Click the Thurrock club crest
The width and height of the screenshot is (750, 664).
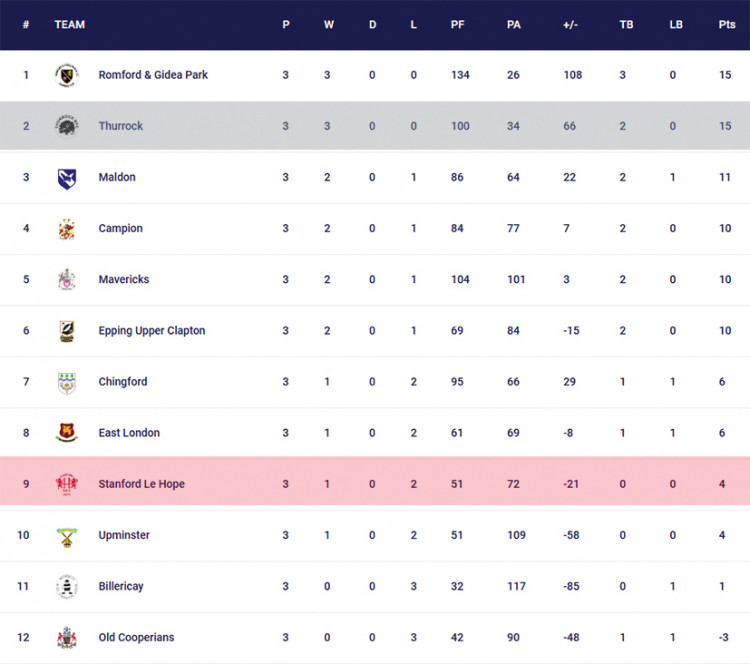(67, 126)
